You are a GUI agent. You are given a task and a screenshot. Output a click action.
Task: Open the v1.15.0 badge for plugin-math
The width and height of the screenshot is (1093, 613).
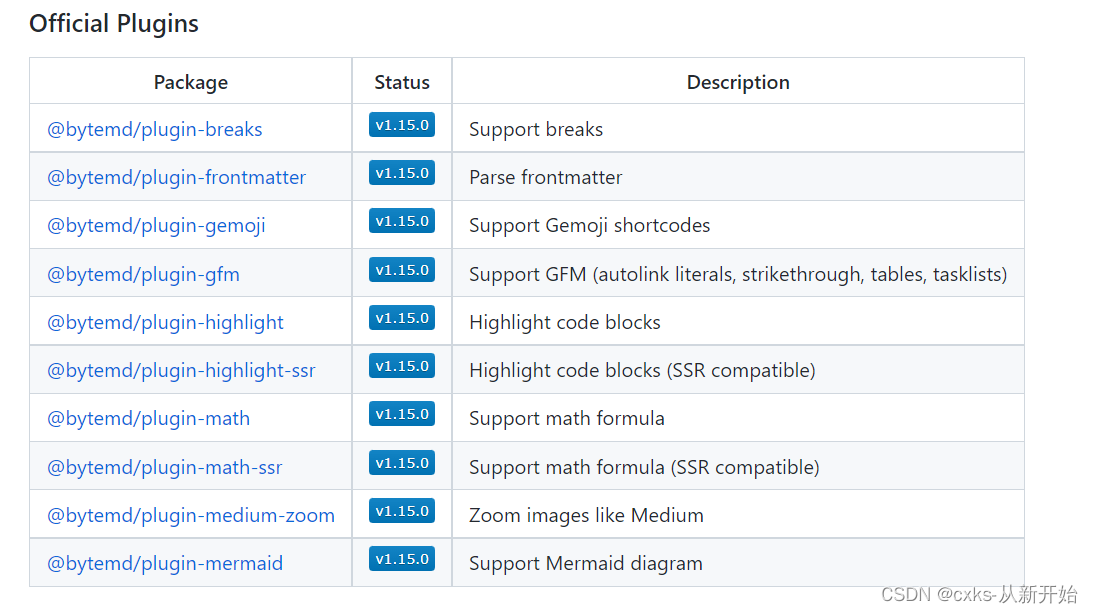coord(402,414)
